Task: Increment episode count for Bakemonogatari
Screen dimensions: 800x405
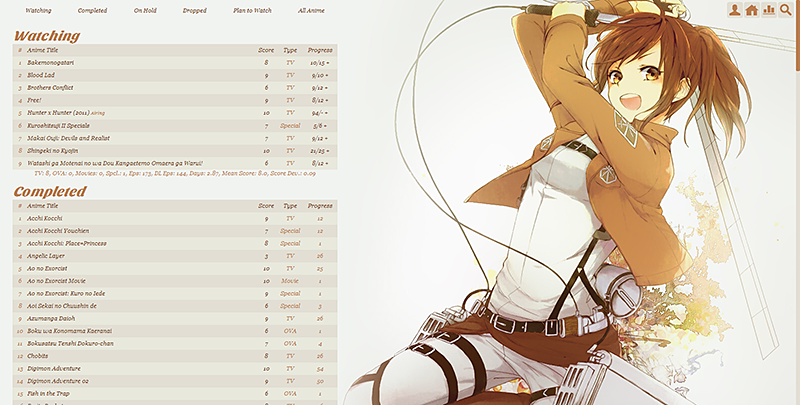Action: (327, 62)
